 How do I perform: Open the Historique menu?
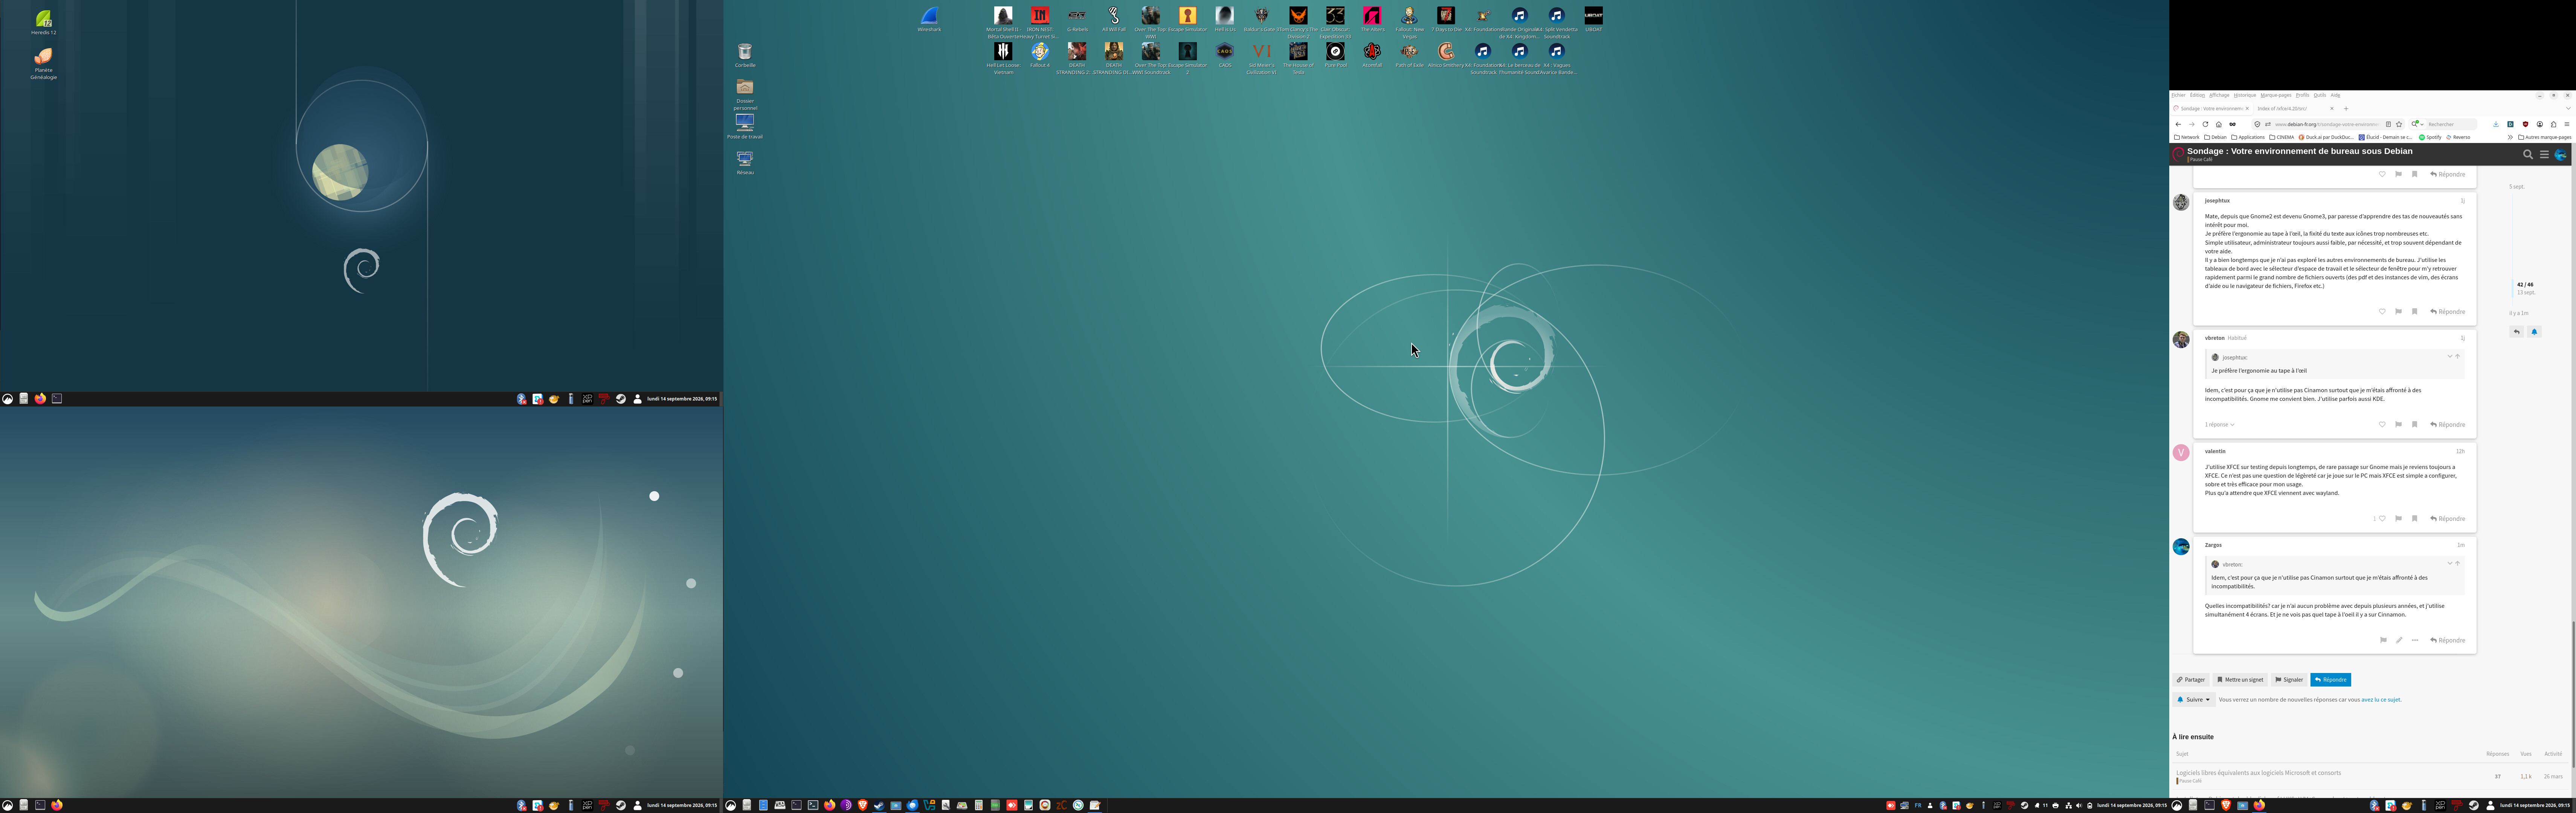[x=2245, y=95]
